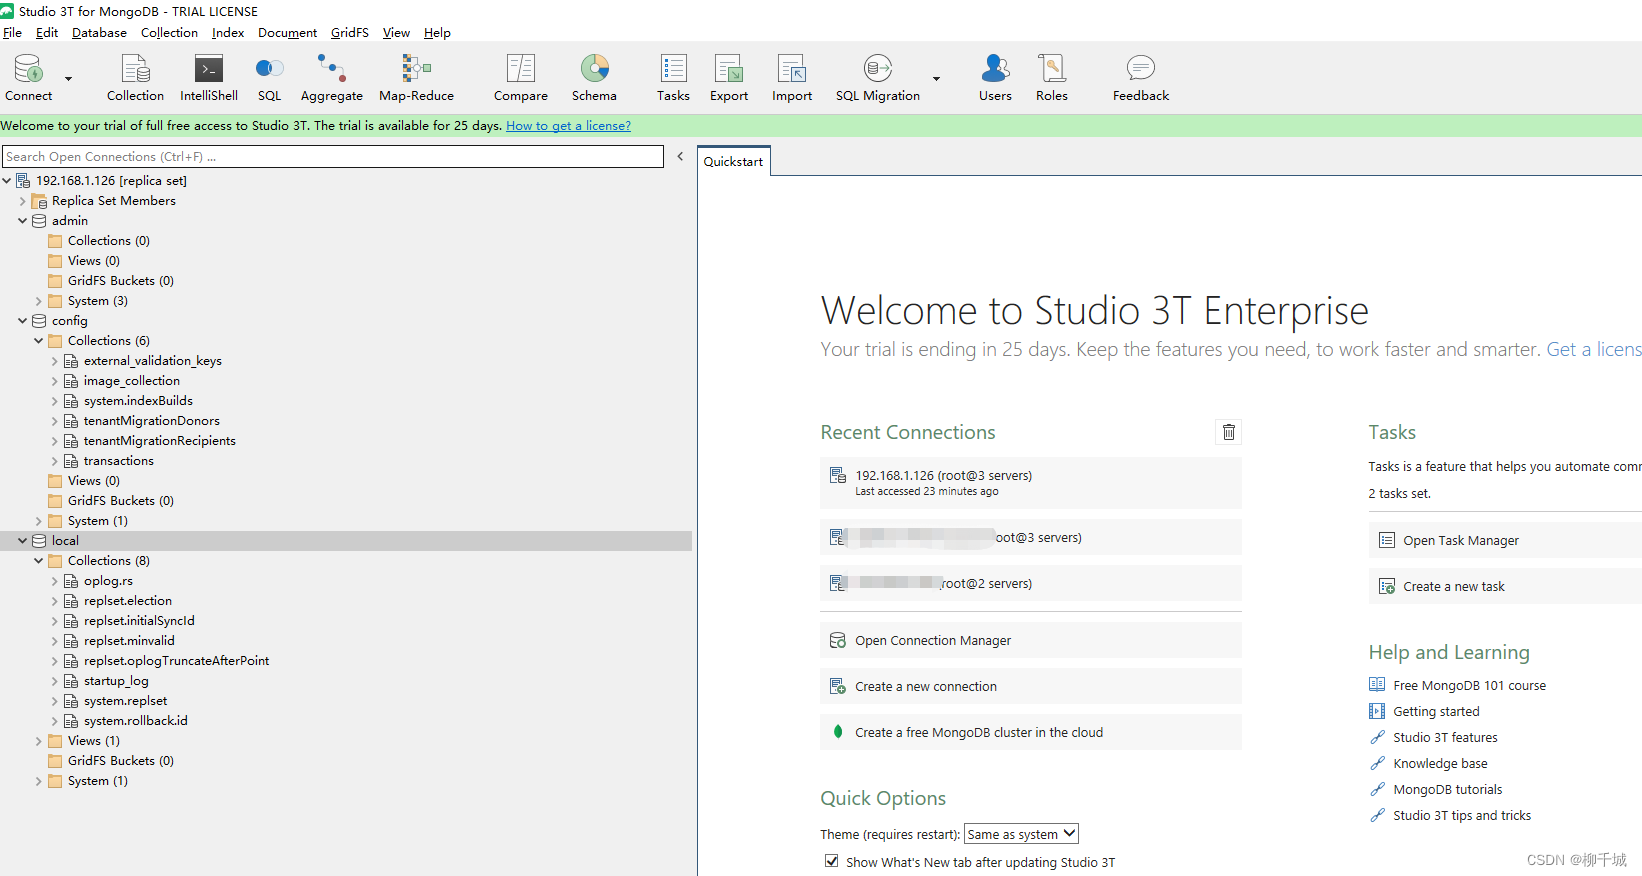Open Studio 3T tips and tricks link
This screenshot has height=876, width=1642.
[1462, 816]
